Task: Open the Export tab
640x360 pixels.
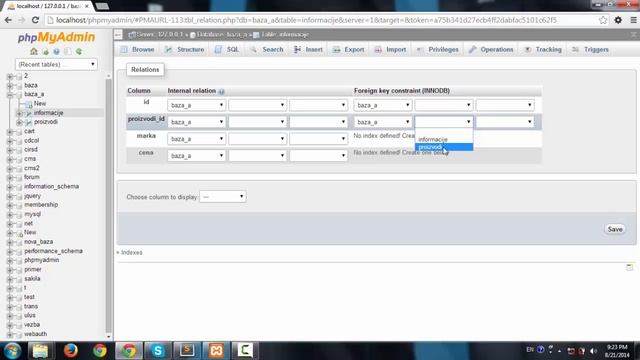Action: click(x=348, y=49)
